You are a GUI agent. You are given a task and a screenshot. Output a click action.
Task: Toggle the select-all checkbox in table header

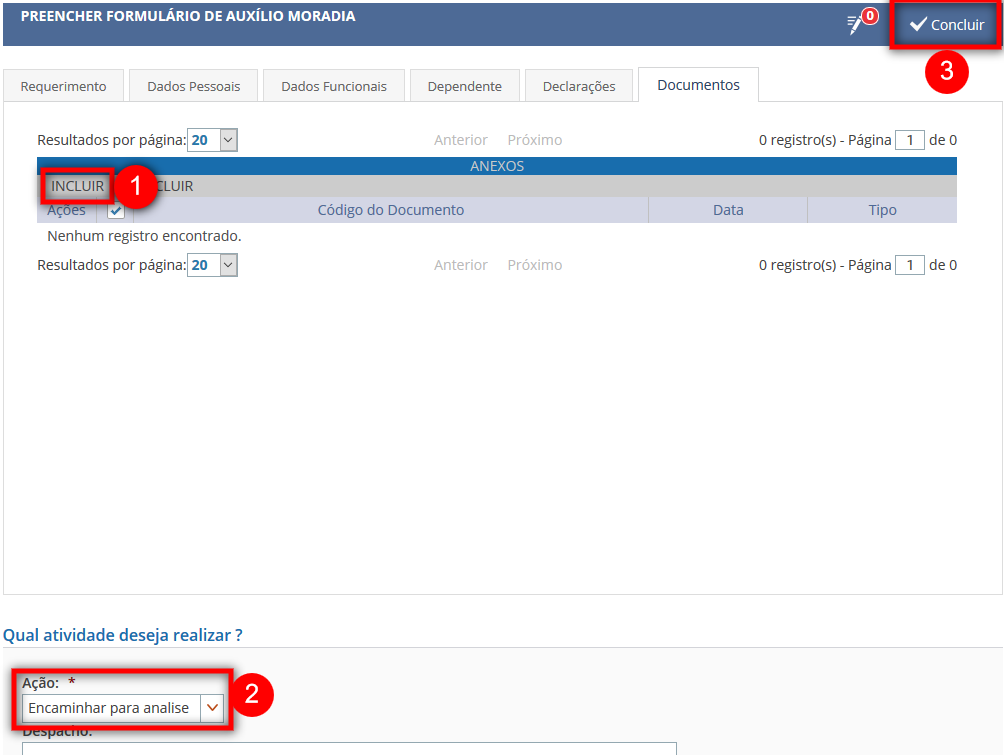[x=116, y=211]
